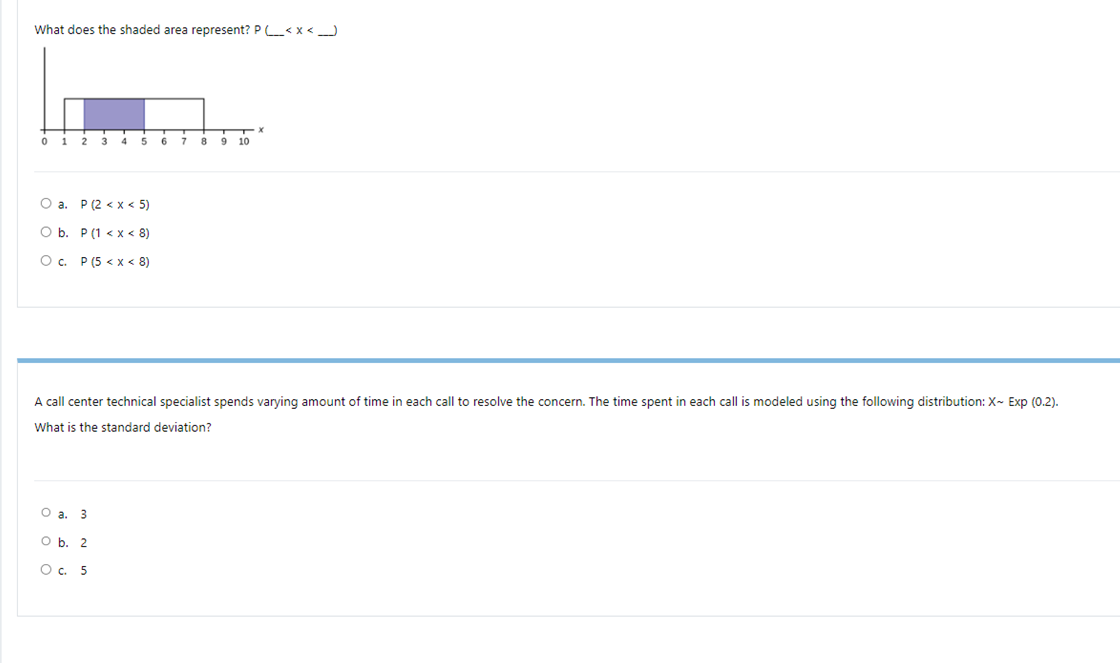This screenshot has height=663, width=1120.
Task: Choose answer b with value 2
Action: 46,541
